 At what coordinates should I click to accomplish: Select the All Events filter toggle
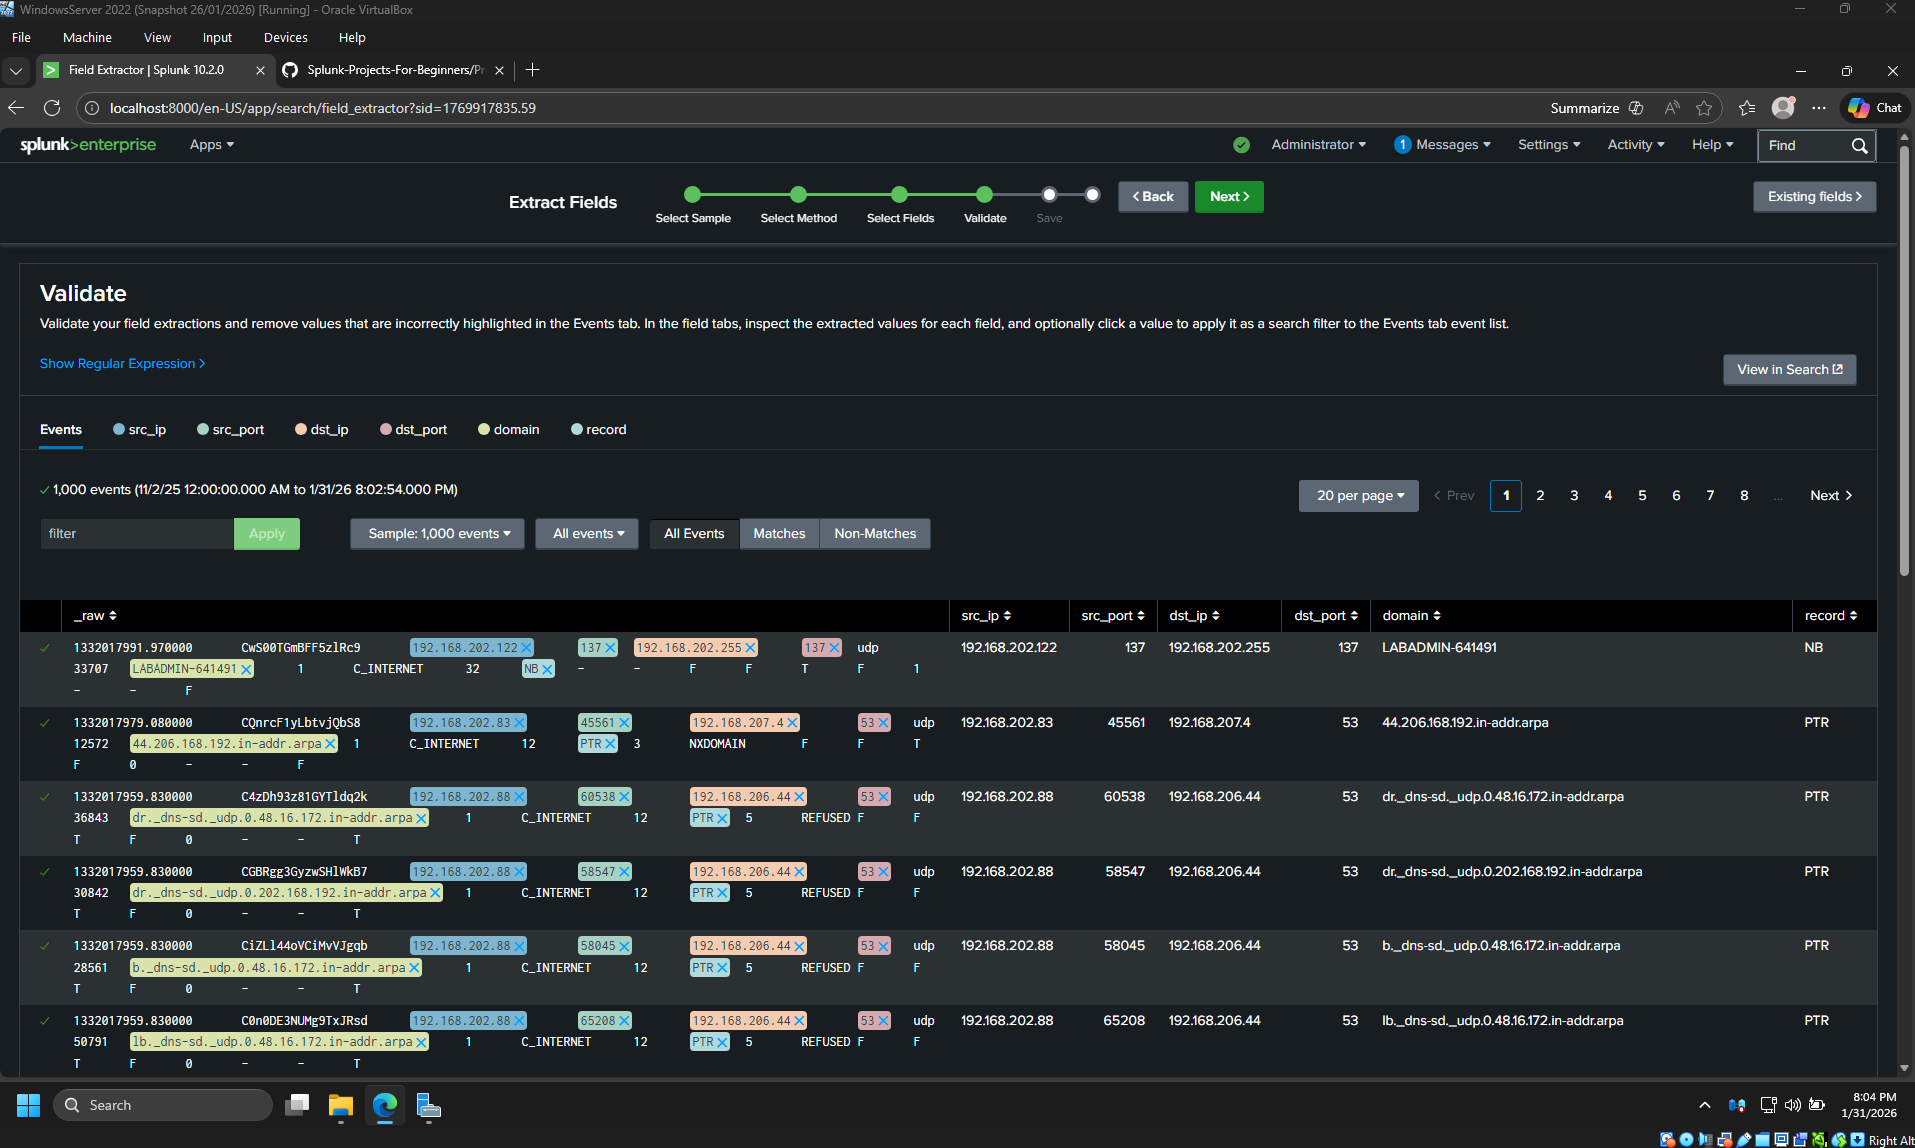pos(694,534)
